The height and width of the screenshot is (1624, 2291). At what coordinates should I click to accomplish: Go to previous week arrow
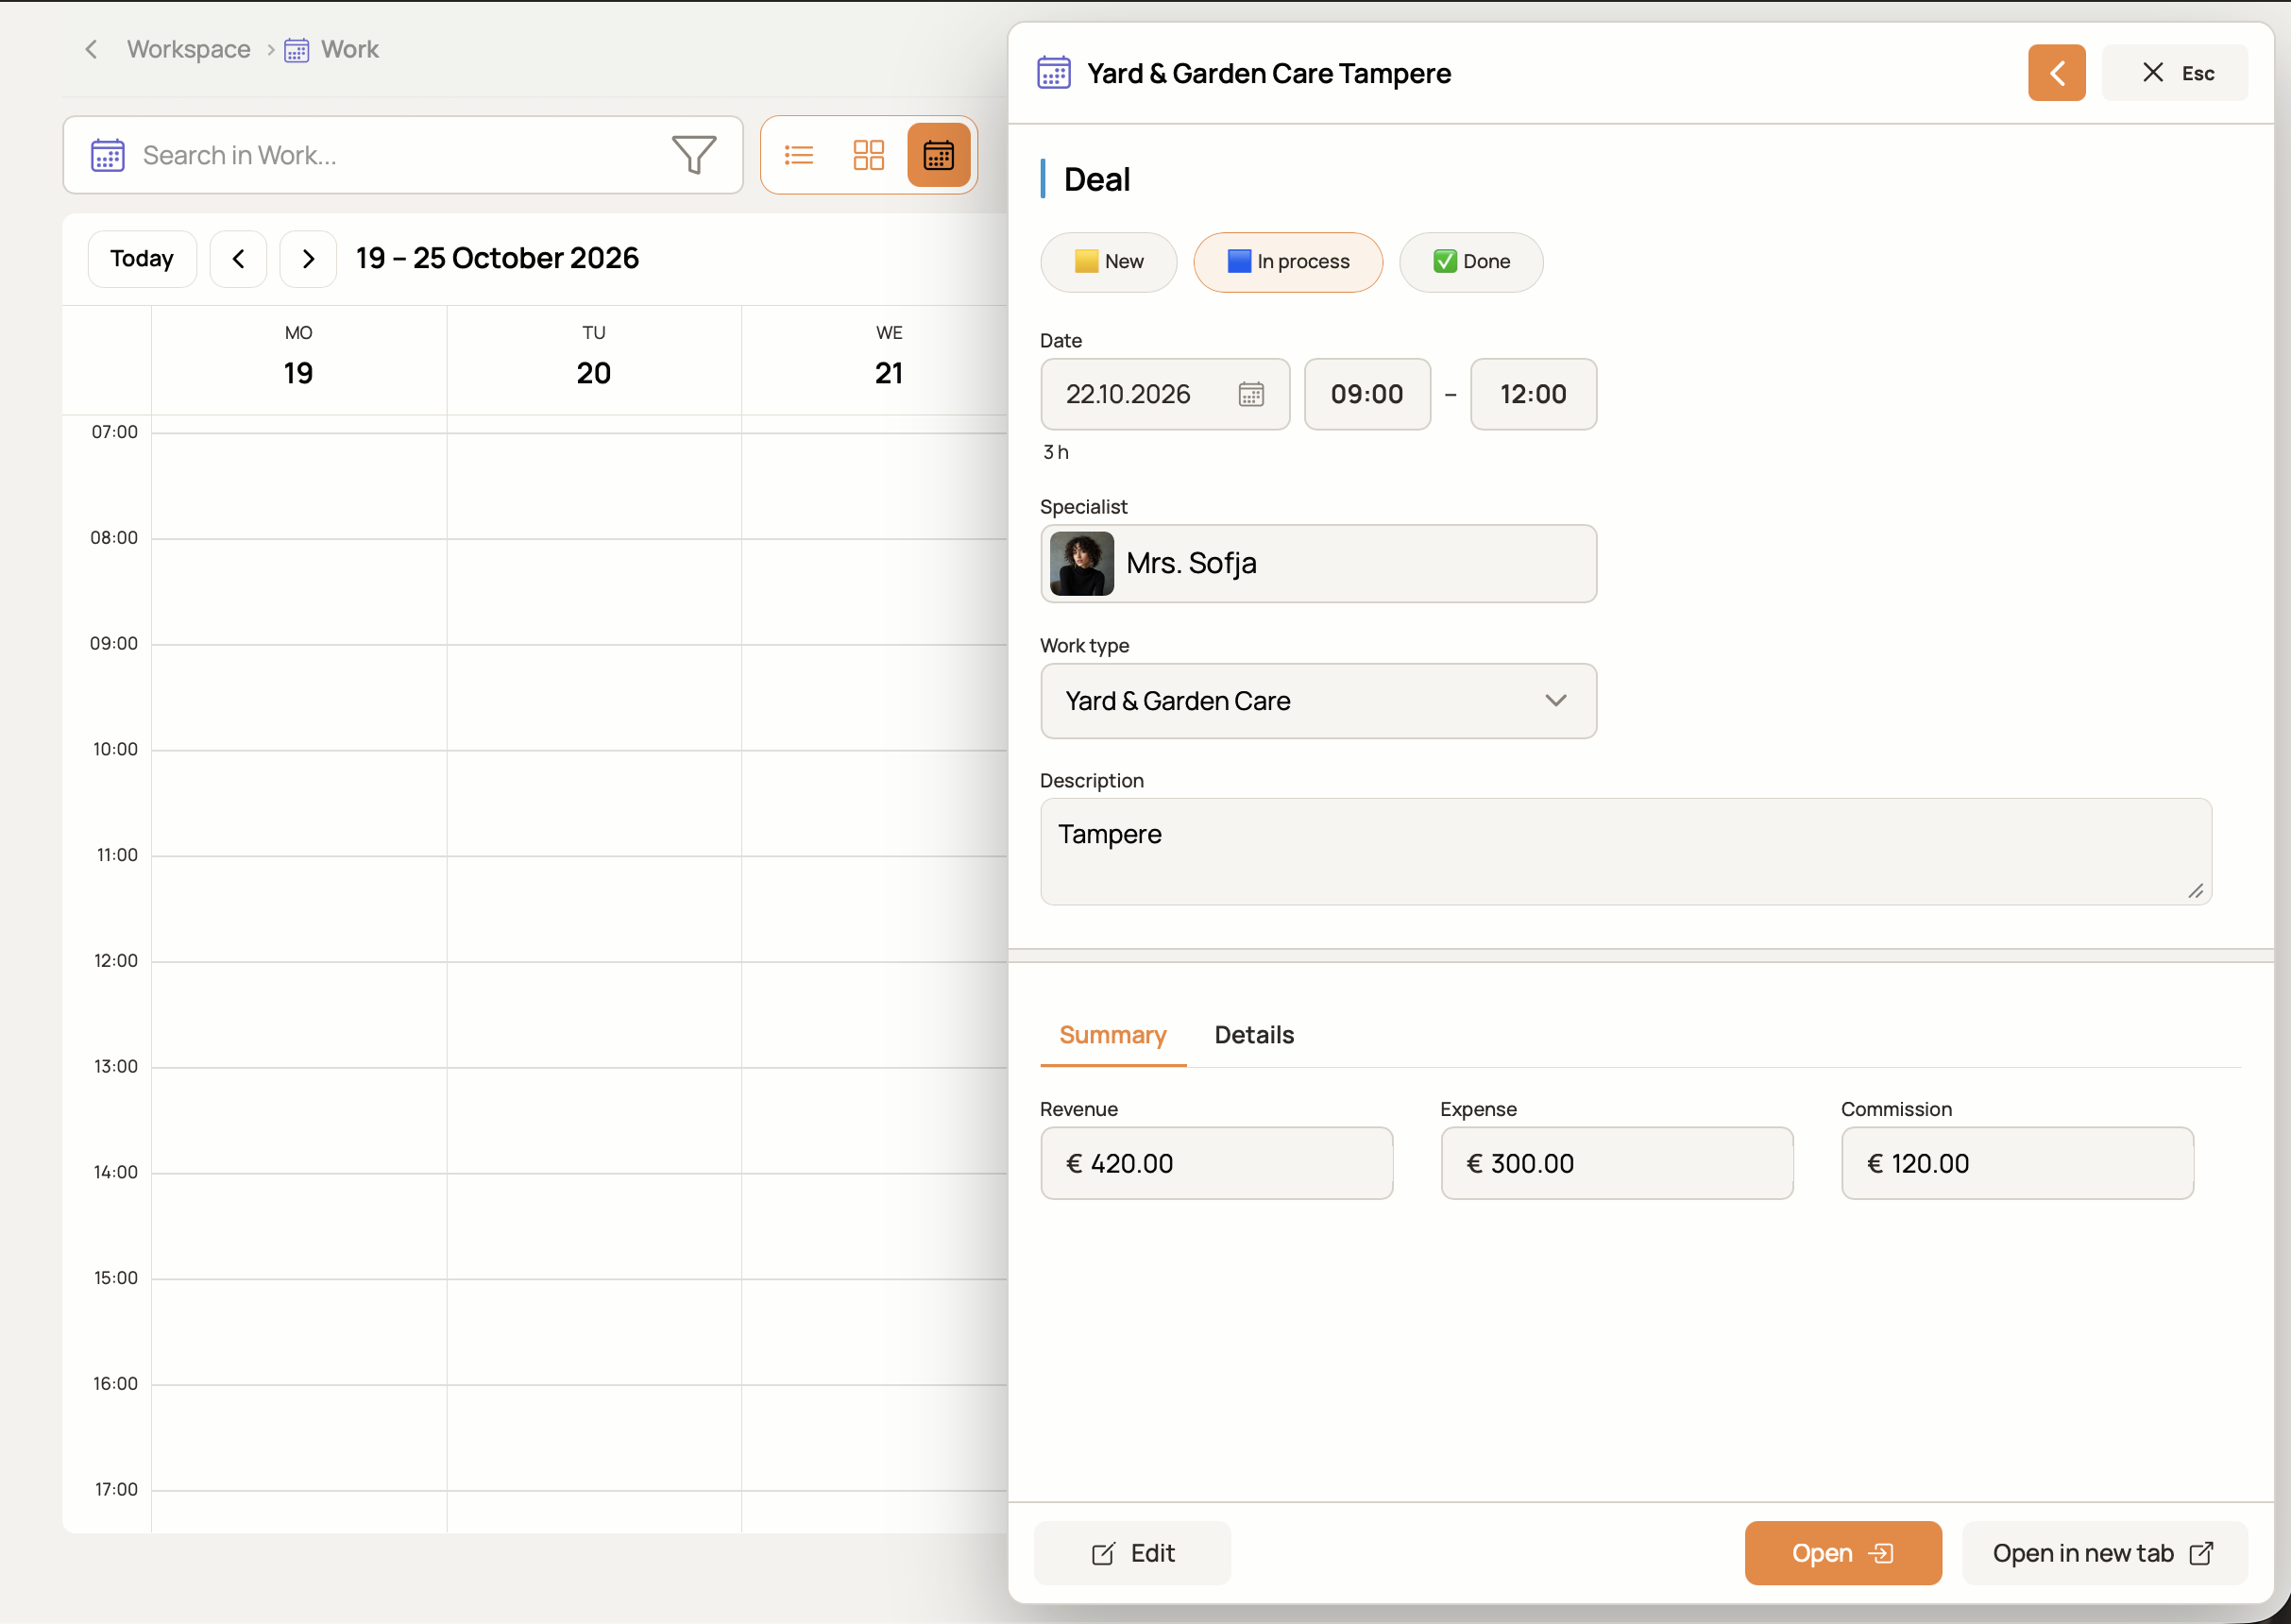238,259
